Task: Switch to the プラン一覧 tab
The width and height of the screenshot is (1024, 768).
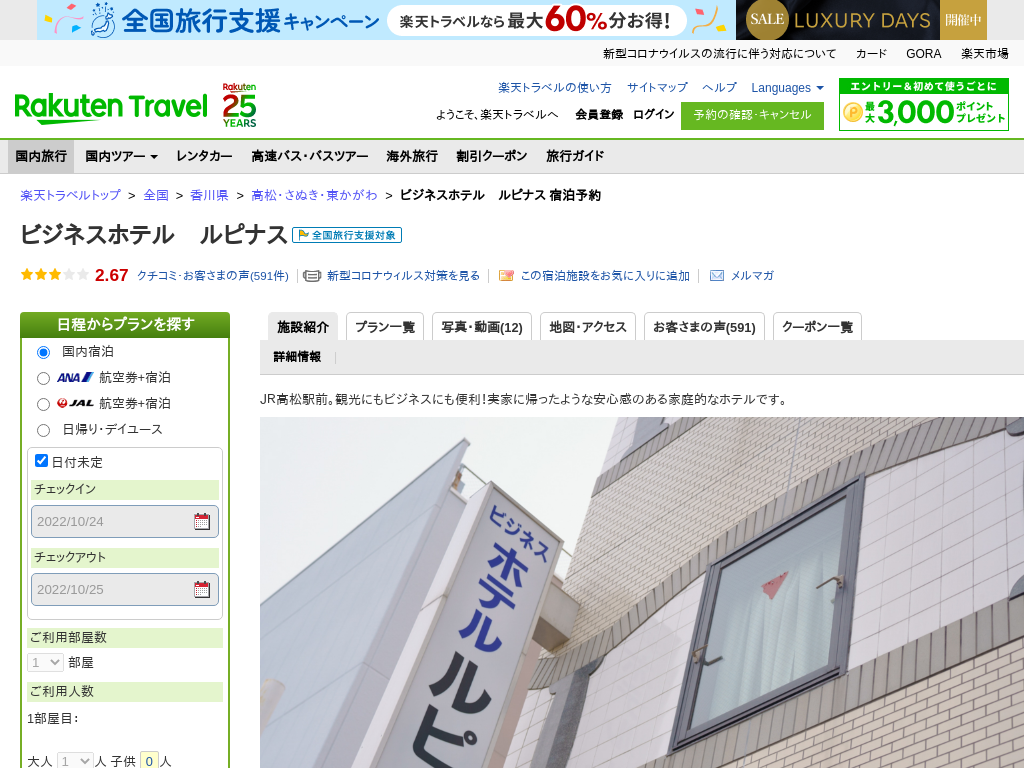Action: (385, 327)
